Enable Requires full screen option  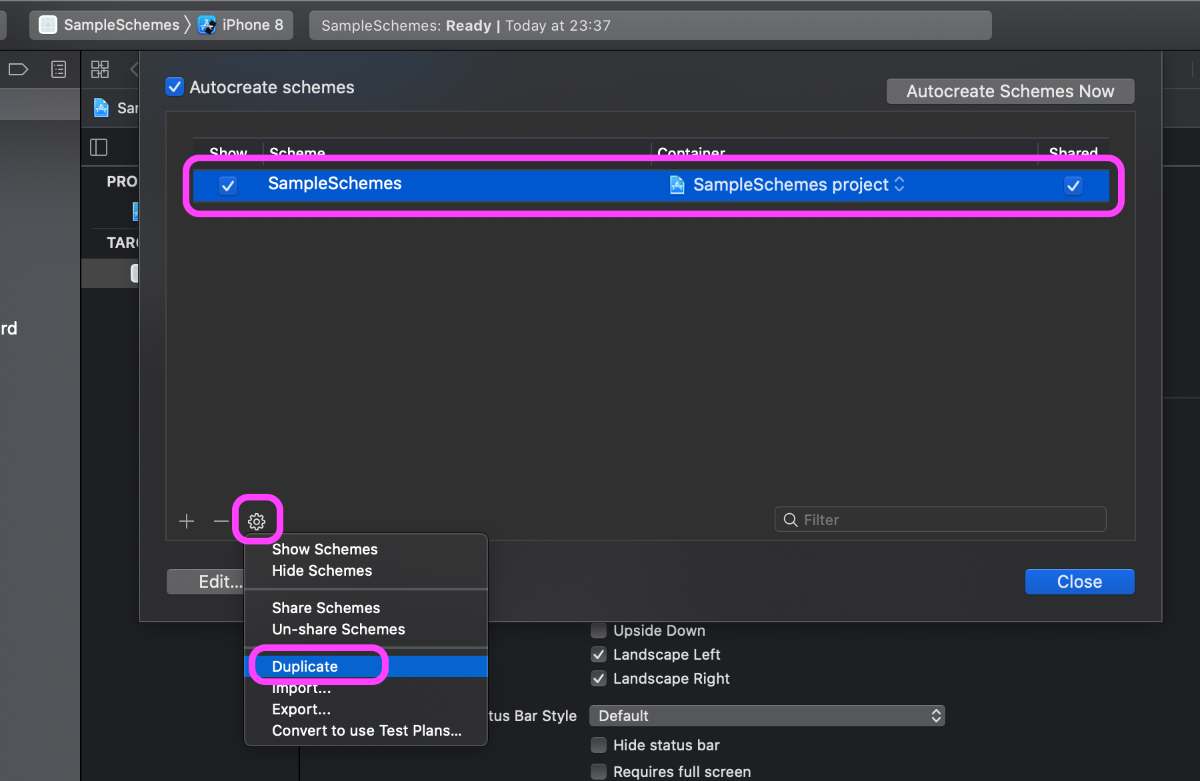tap(599, 771)
